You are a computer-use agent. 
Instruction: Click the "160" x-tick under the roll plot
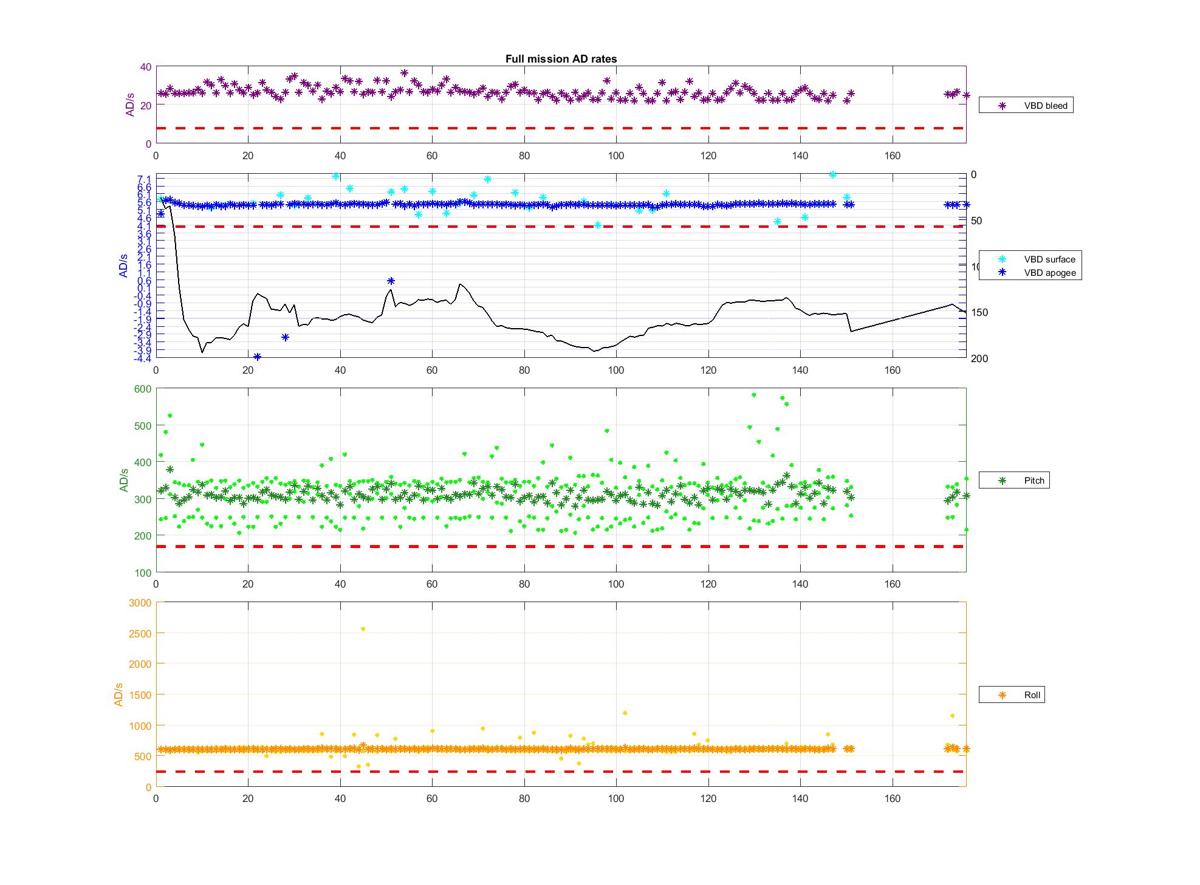pos(893,798)
